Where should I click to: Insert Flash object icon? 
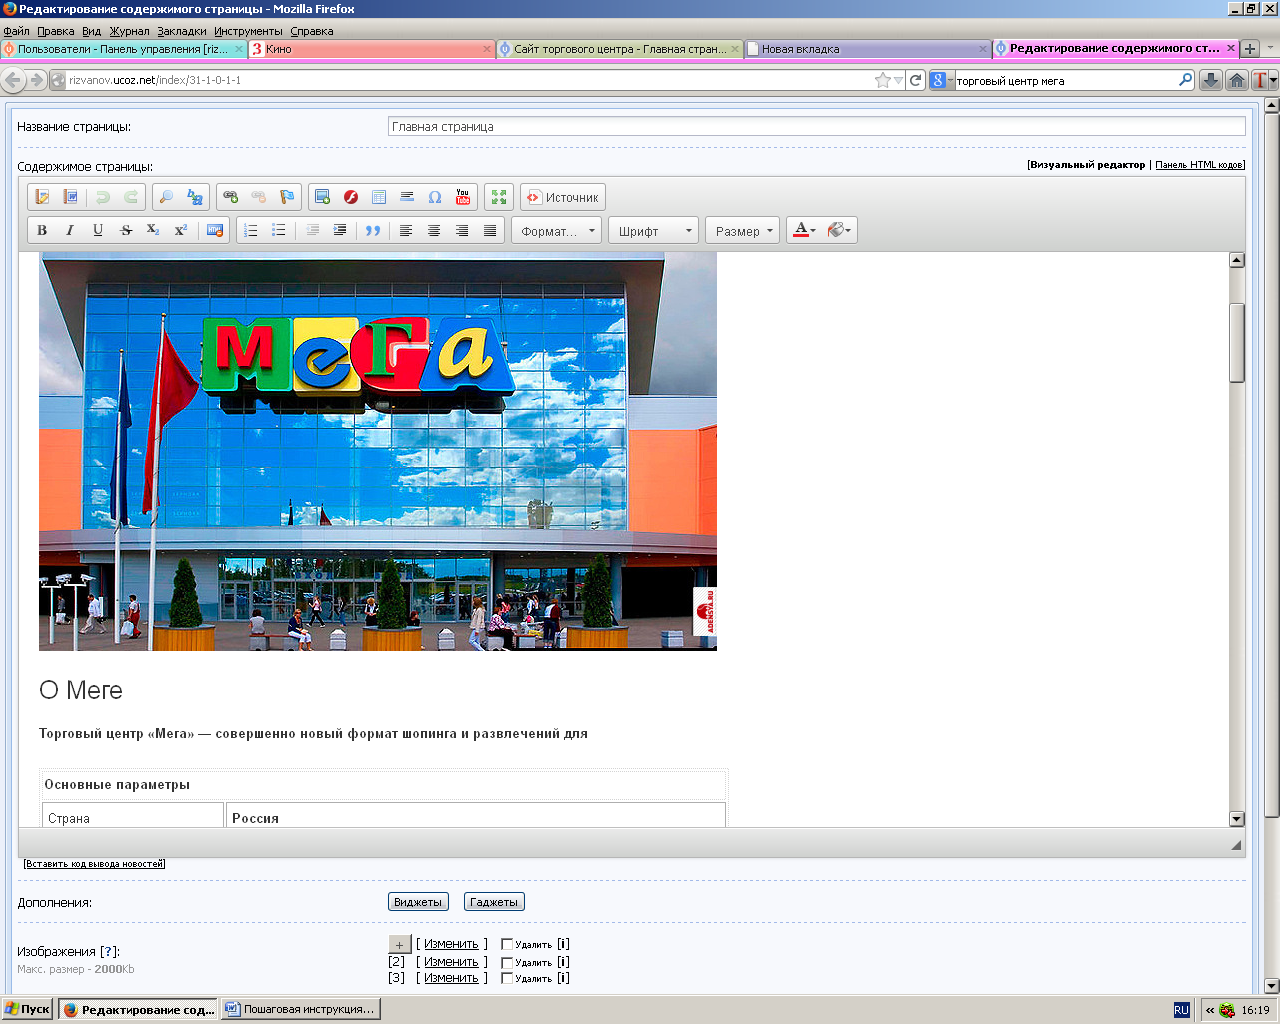click(350, 197)
